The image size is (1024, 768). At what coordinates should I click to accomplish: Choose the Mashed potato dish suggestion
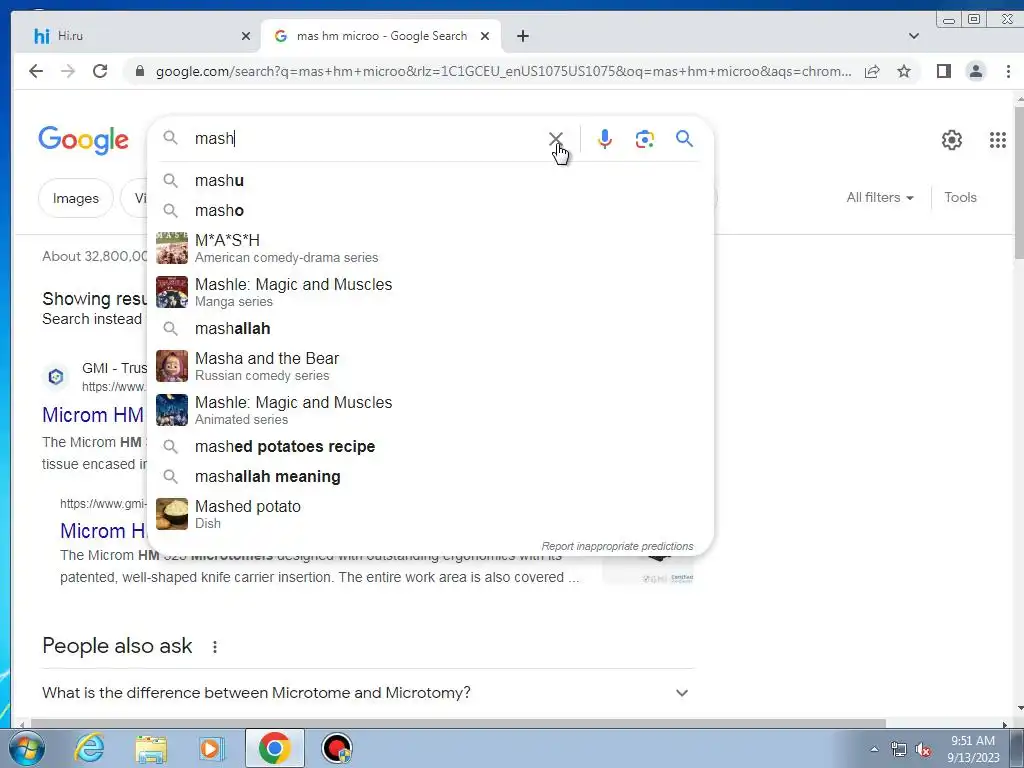point(430,514)
